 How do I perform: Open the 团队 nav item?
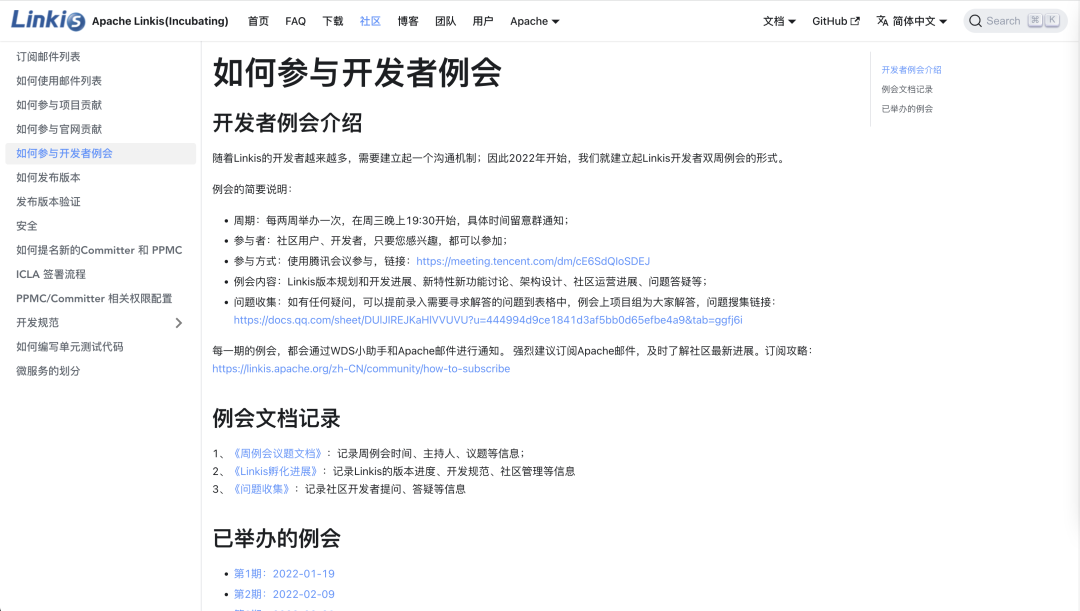(446, 21)
